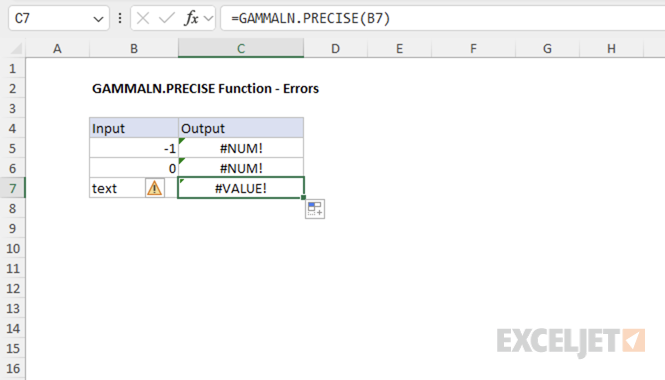The image size is (665, 380).
Task: Select row 7 header
Action: (x=13, y=188)
